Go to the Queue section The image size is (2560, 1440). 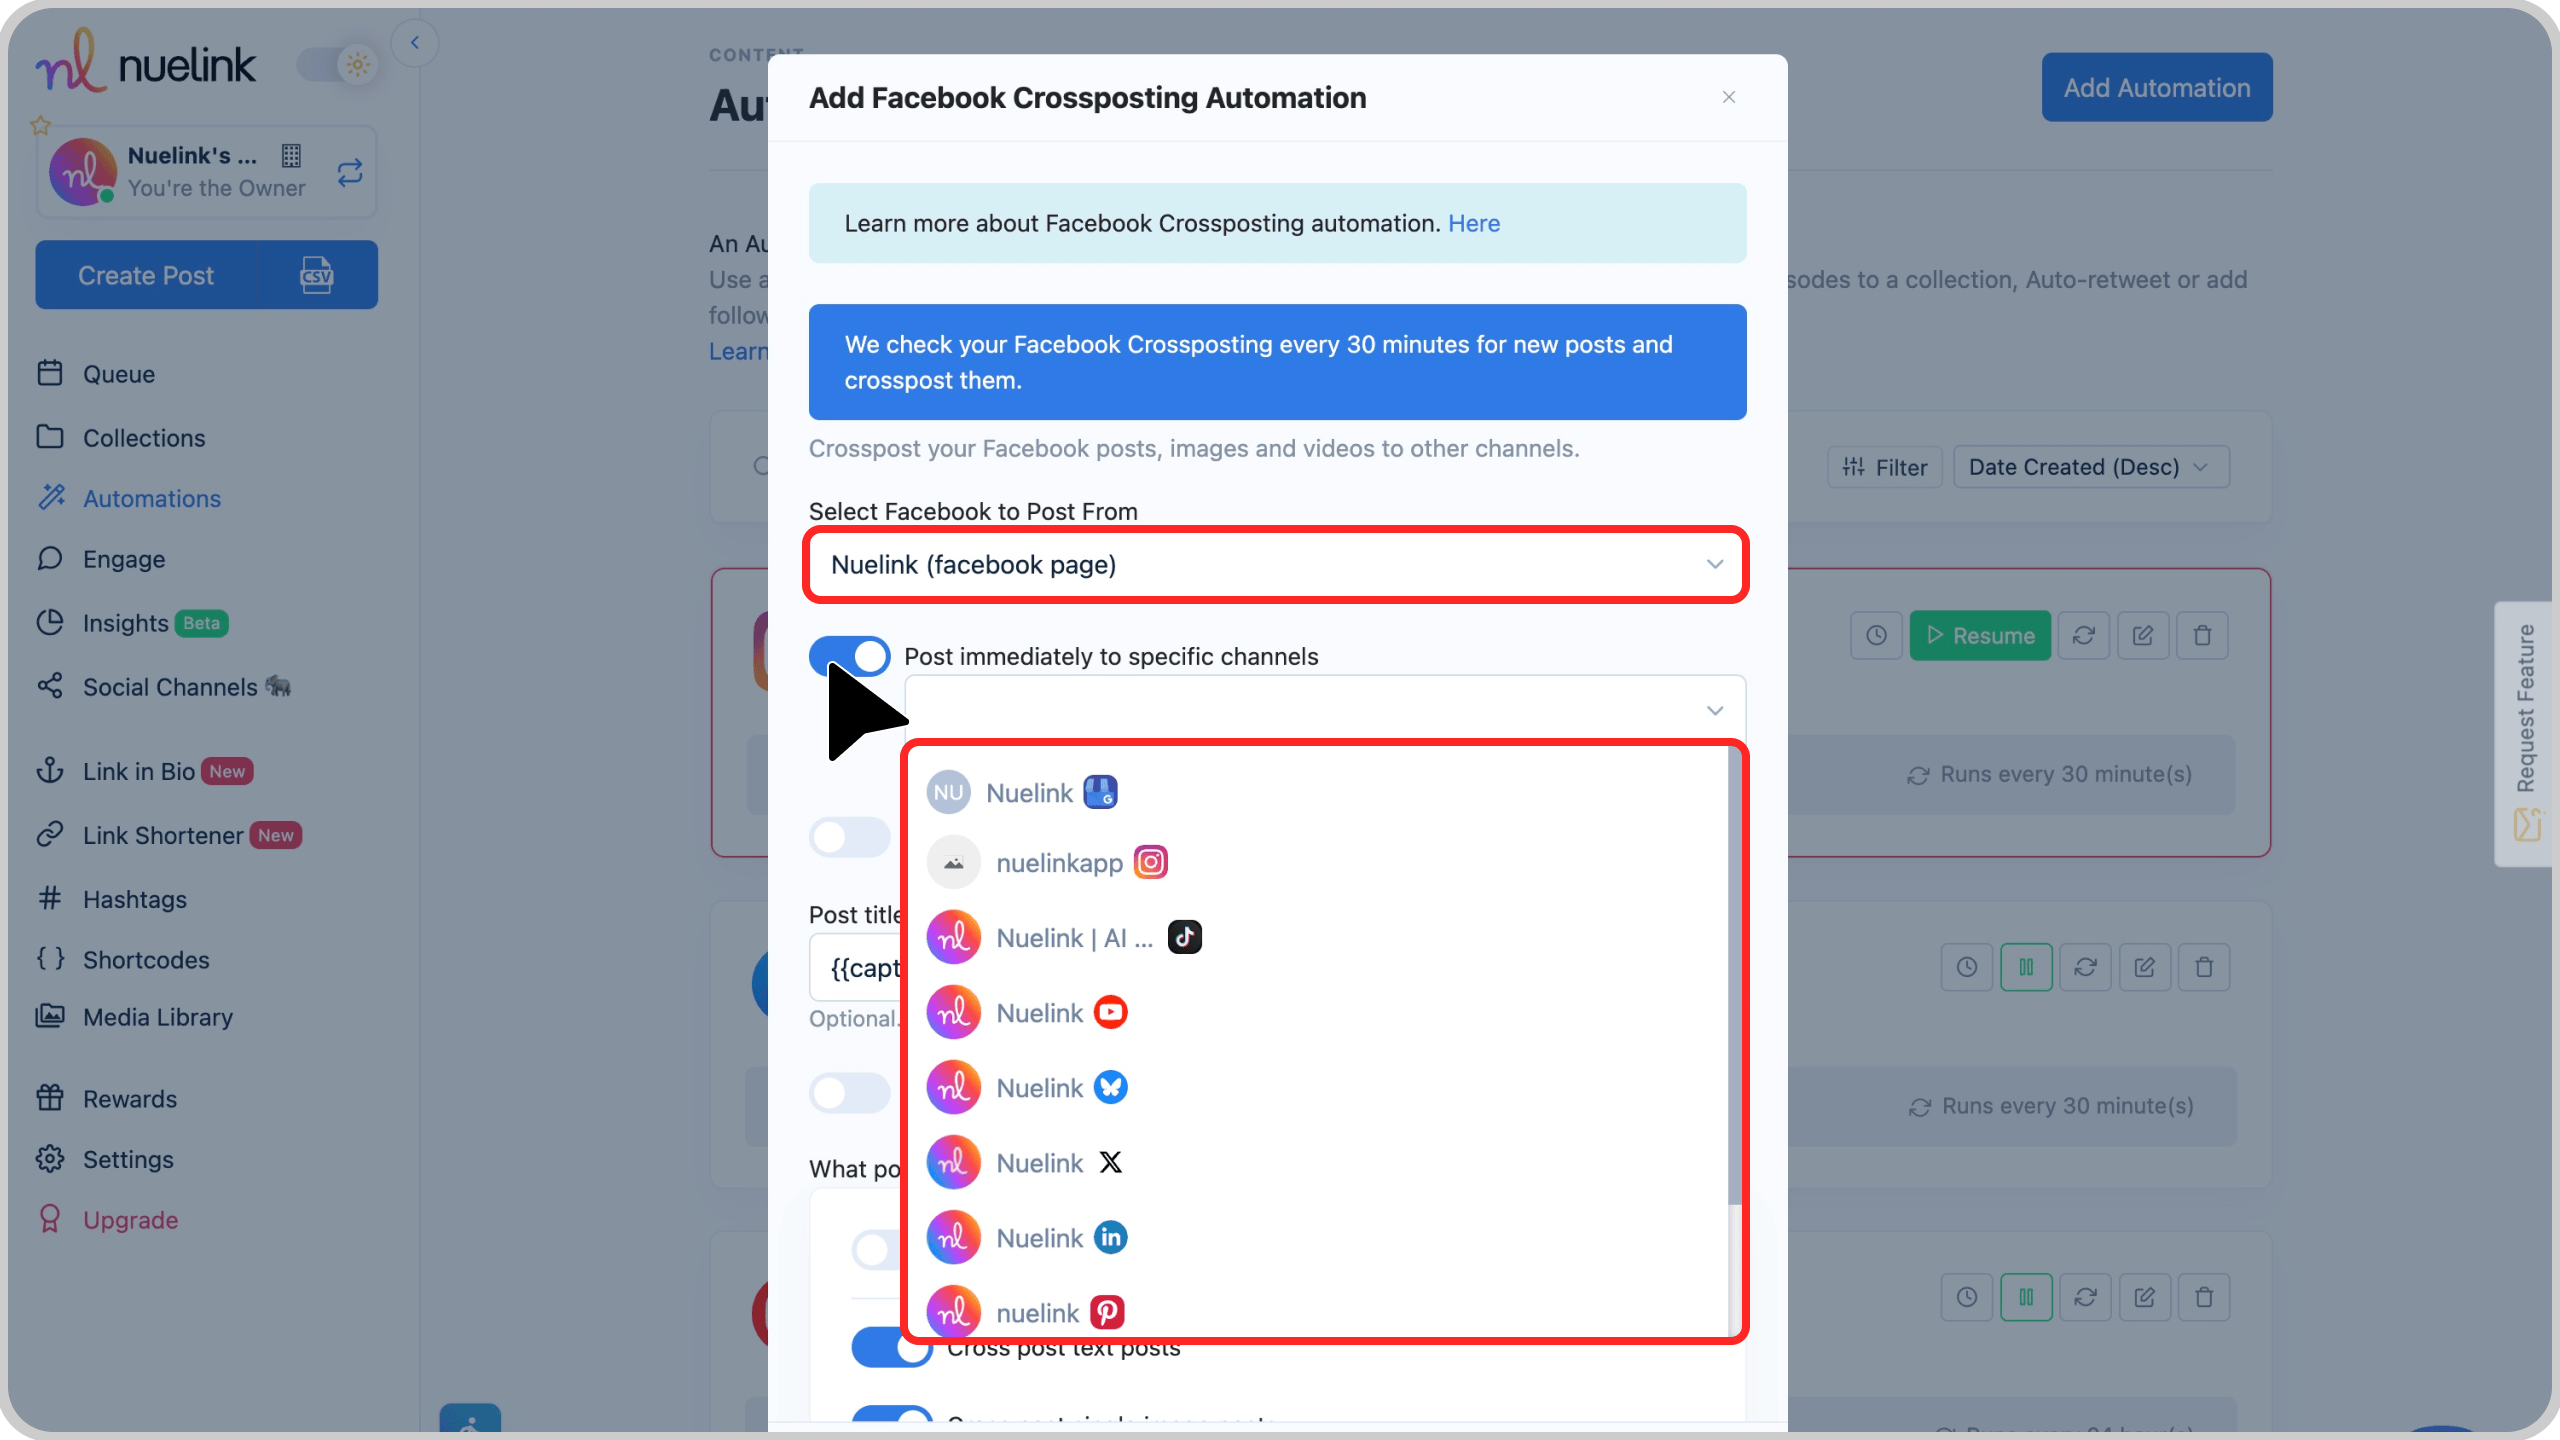click(117, 373)
